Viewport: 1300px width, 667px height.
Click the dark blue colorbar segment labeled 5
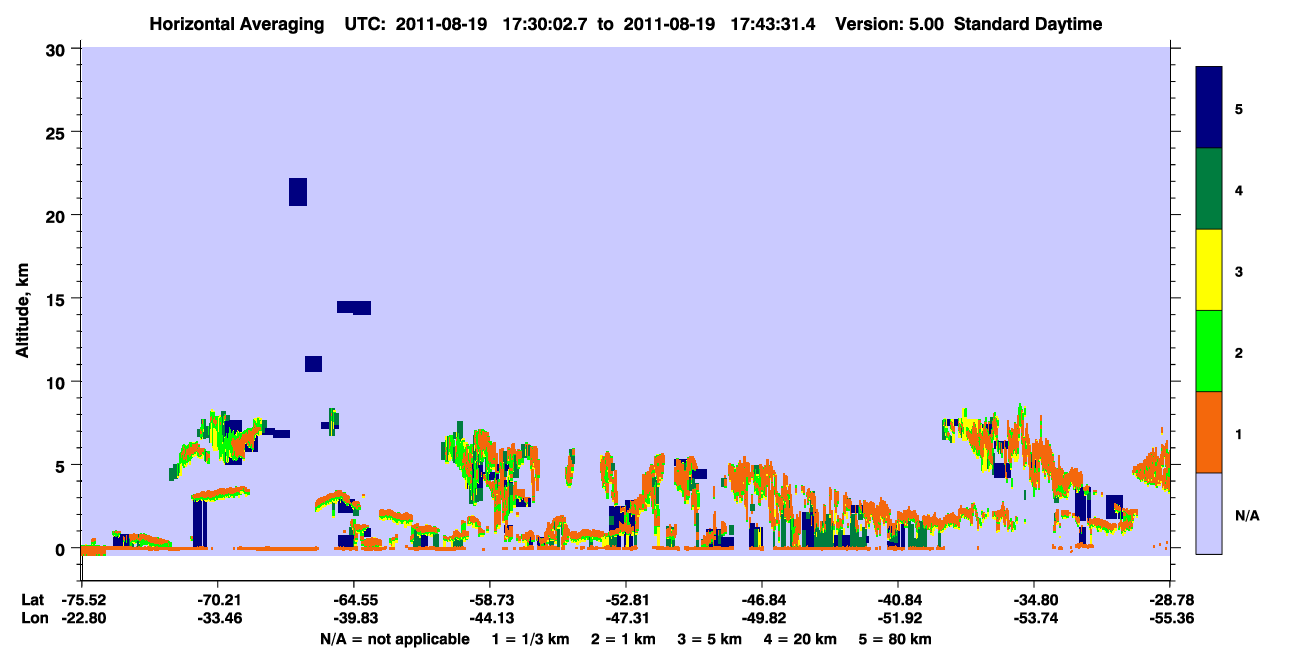[x=1209, y=108]
